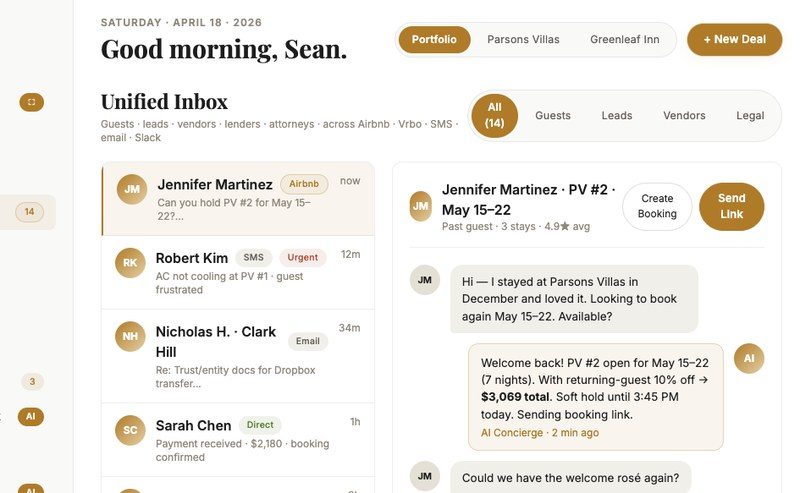Click the SMS tag on Robert Kim
Screen dimensions: 800x493
(x=254, y=257)
